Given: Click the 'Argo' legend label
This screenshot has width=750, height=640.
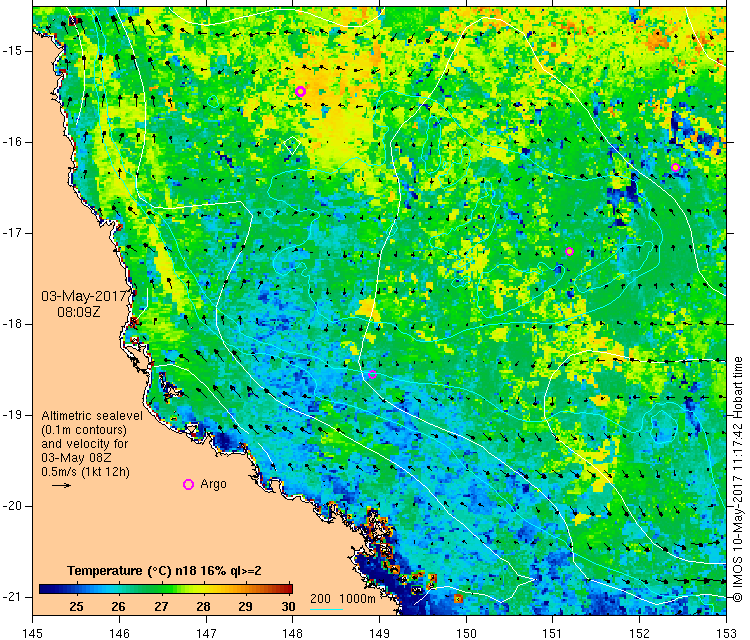Looking at the screenshot, I should [x=213, y=484].
